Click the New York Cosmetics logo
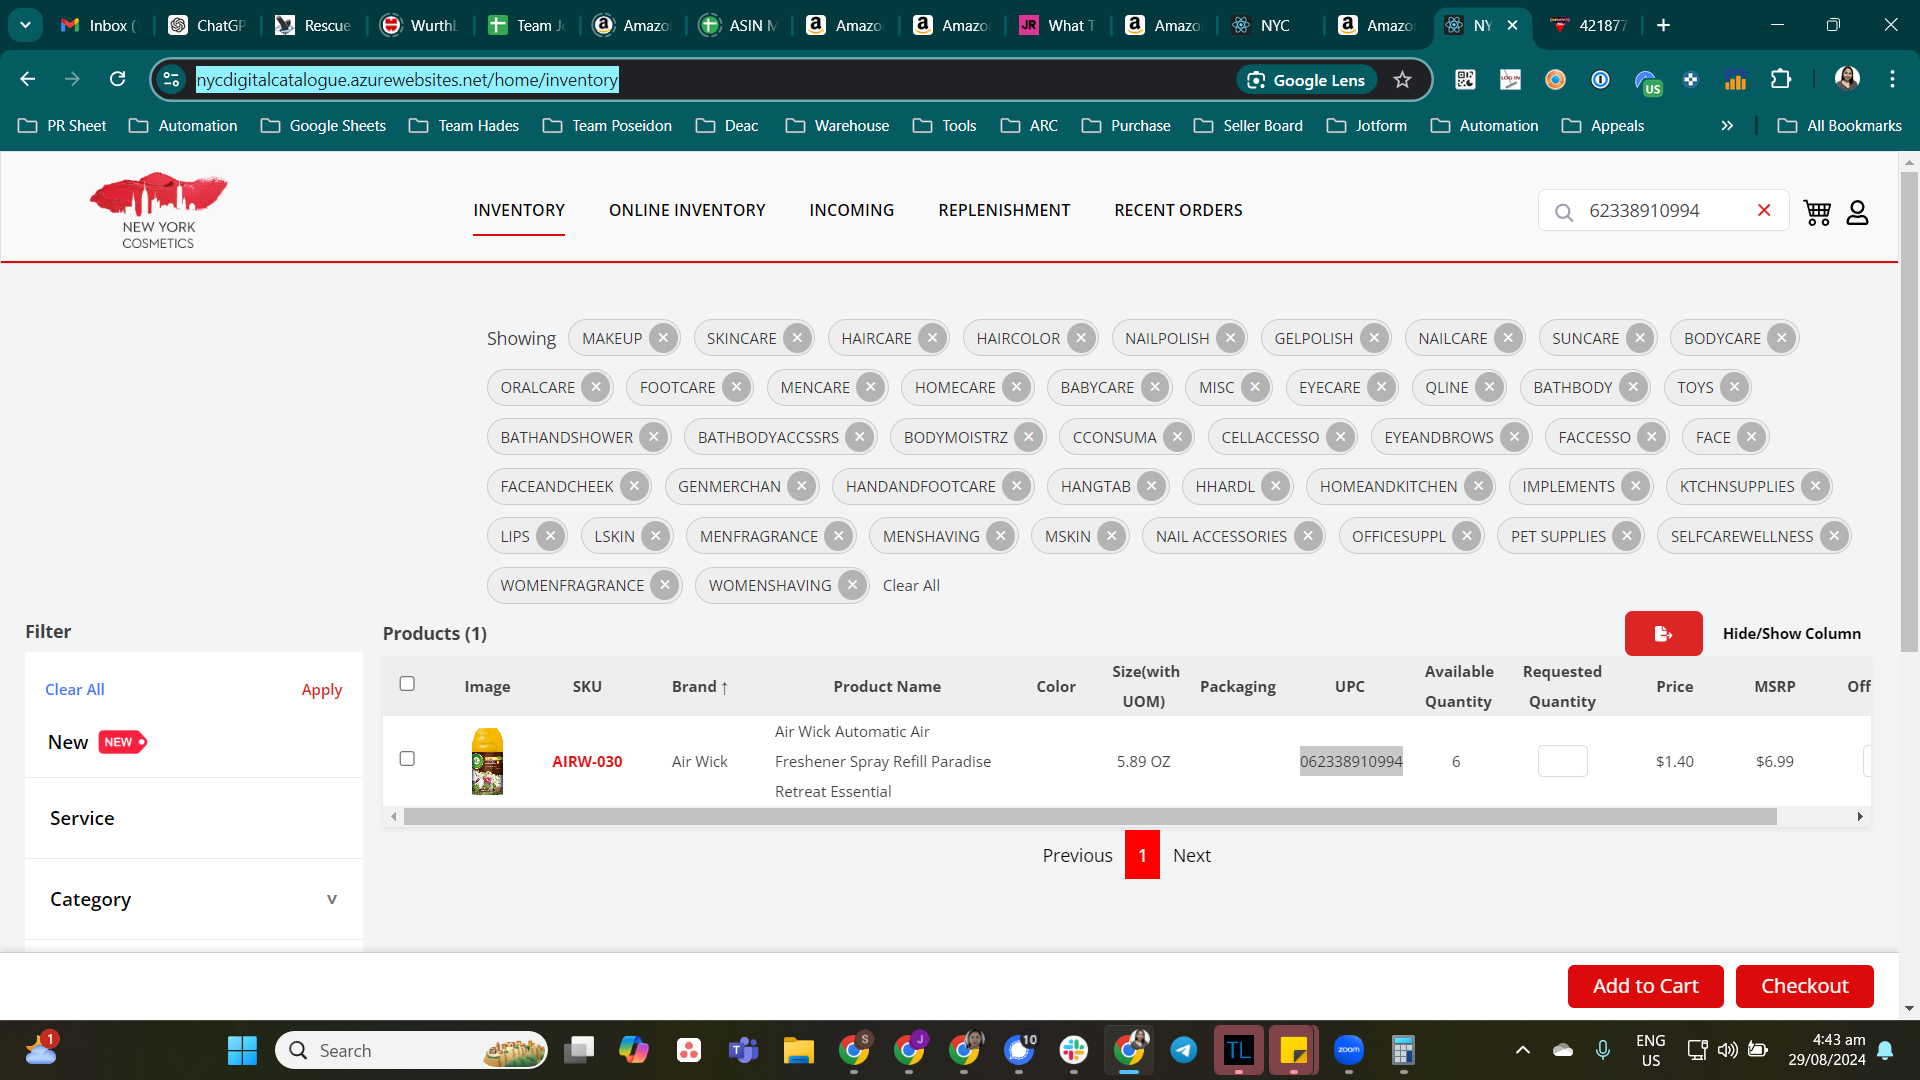Image resolution: width=1920 pixels, height=1080 pixels. pos(158,210)
